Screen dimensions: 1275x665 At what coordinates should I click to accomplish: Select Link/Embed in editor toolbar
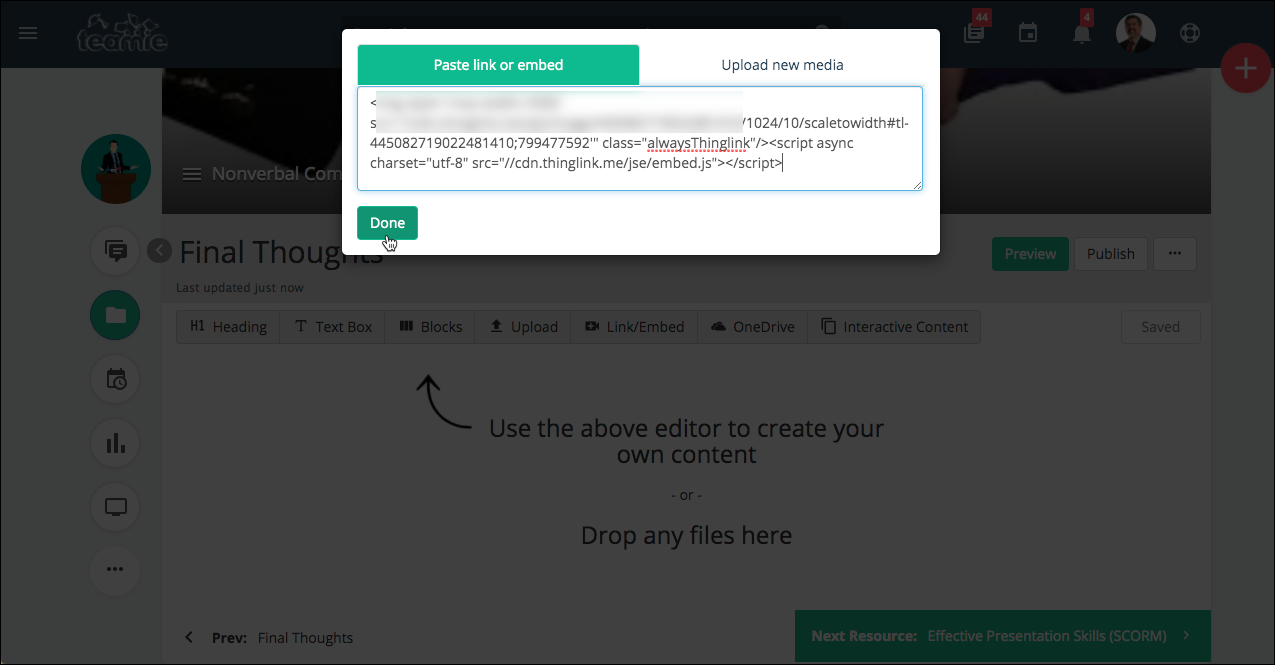(634, 327)
